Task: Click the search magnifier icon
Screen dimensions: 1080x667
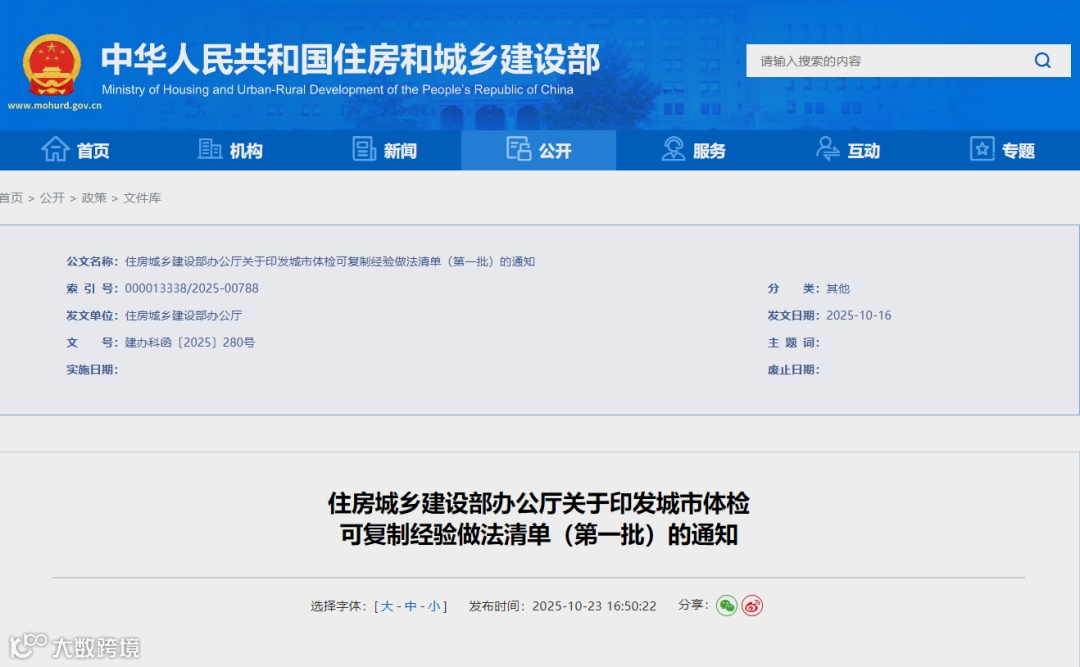Action: (1043, 60)
